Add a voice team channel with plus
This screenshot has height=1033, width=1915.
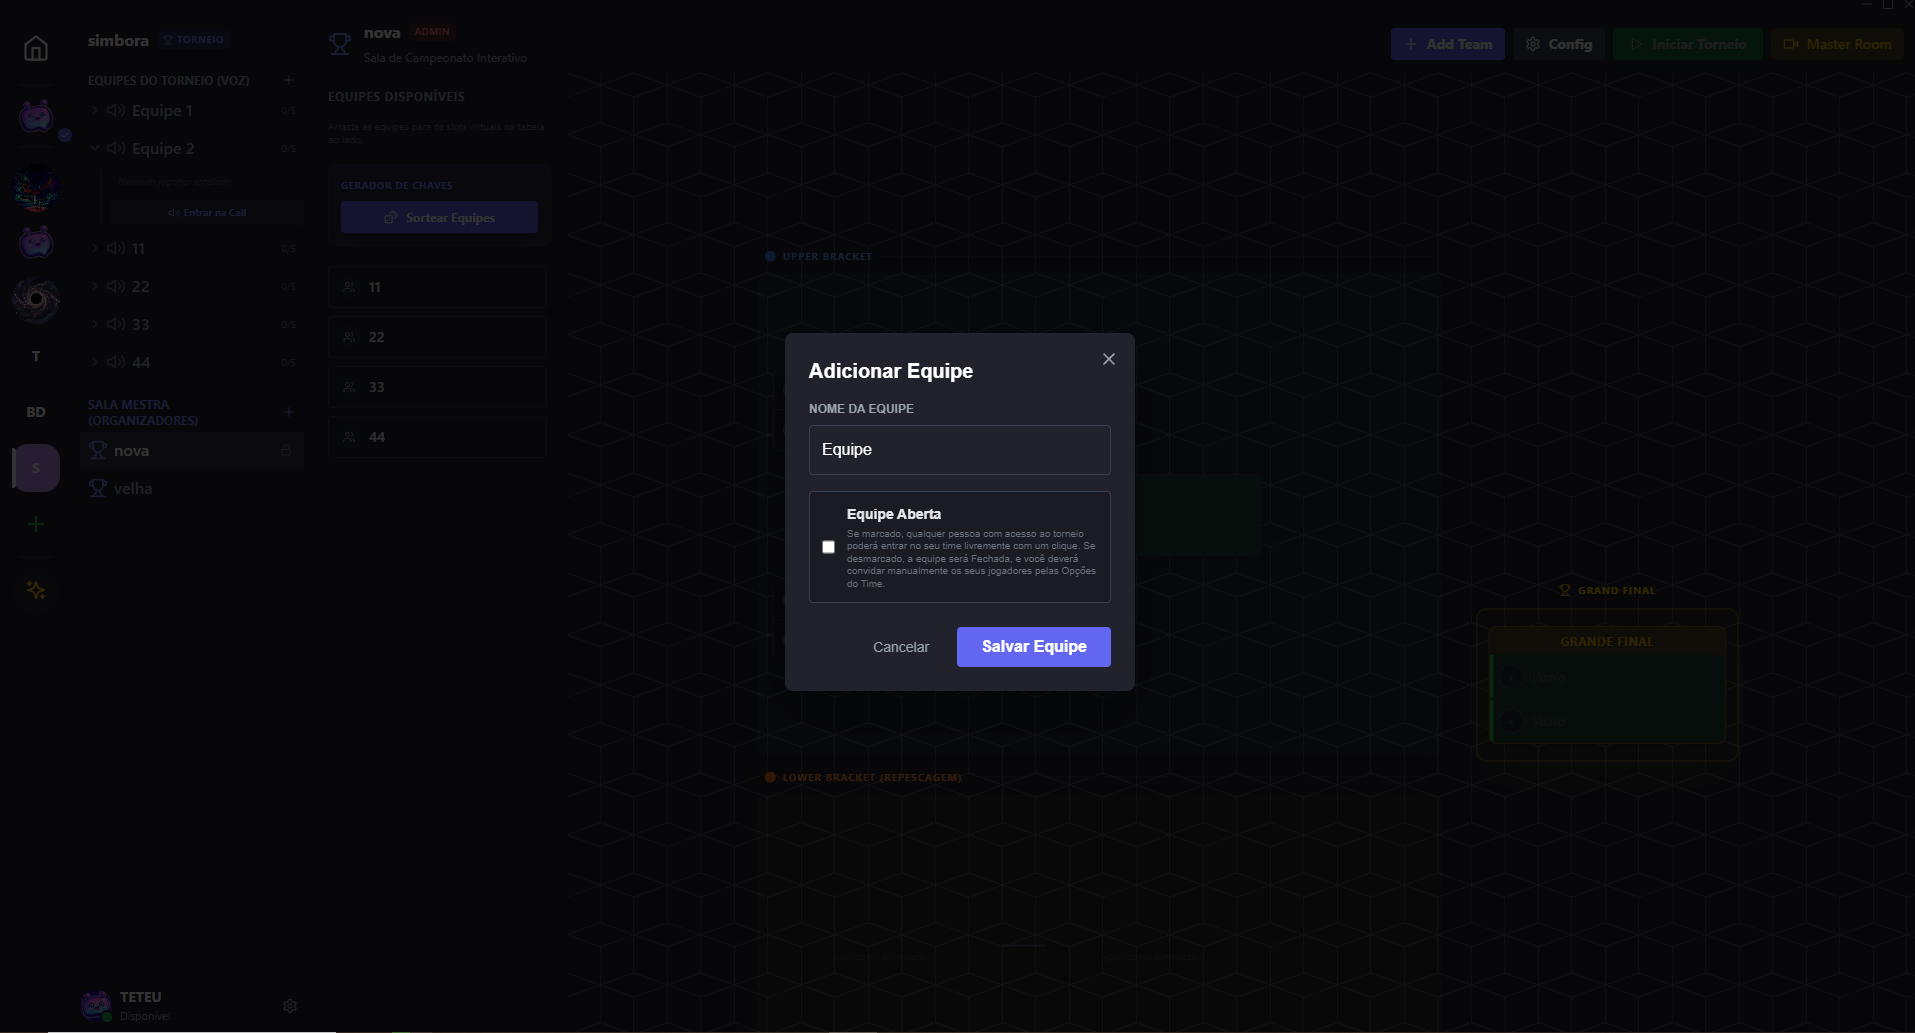click(288, 80)
